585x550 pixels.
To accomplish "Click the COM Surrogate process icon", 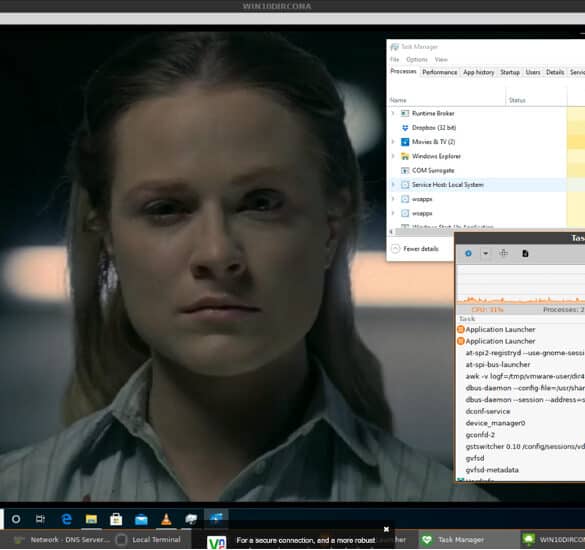I will 405,171.
